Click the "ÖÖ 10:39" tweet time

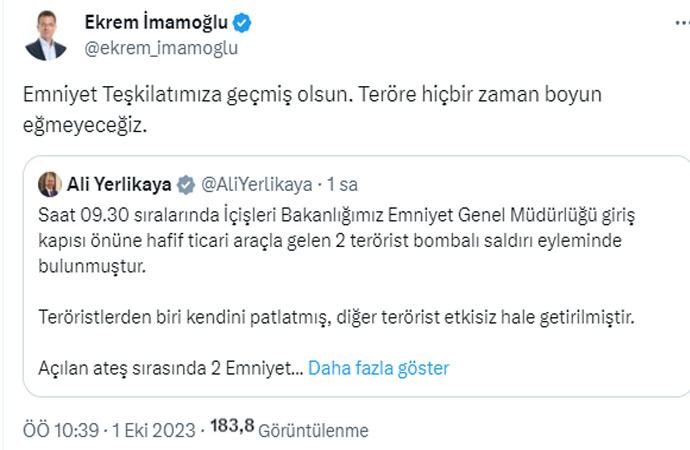point(61,431)
